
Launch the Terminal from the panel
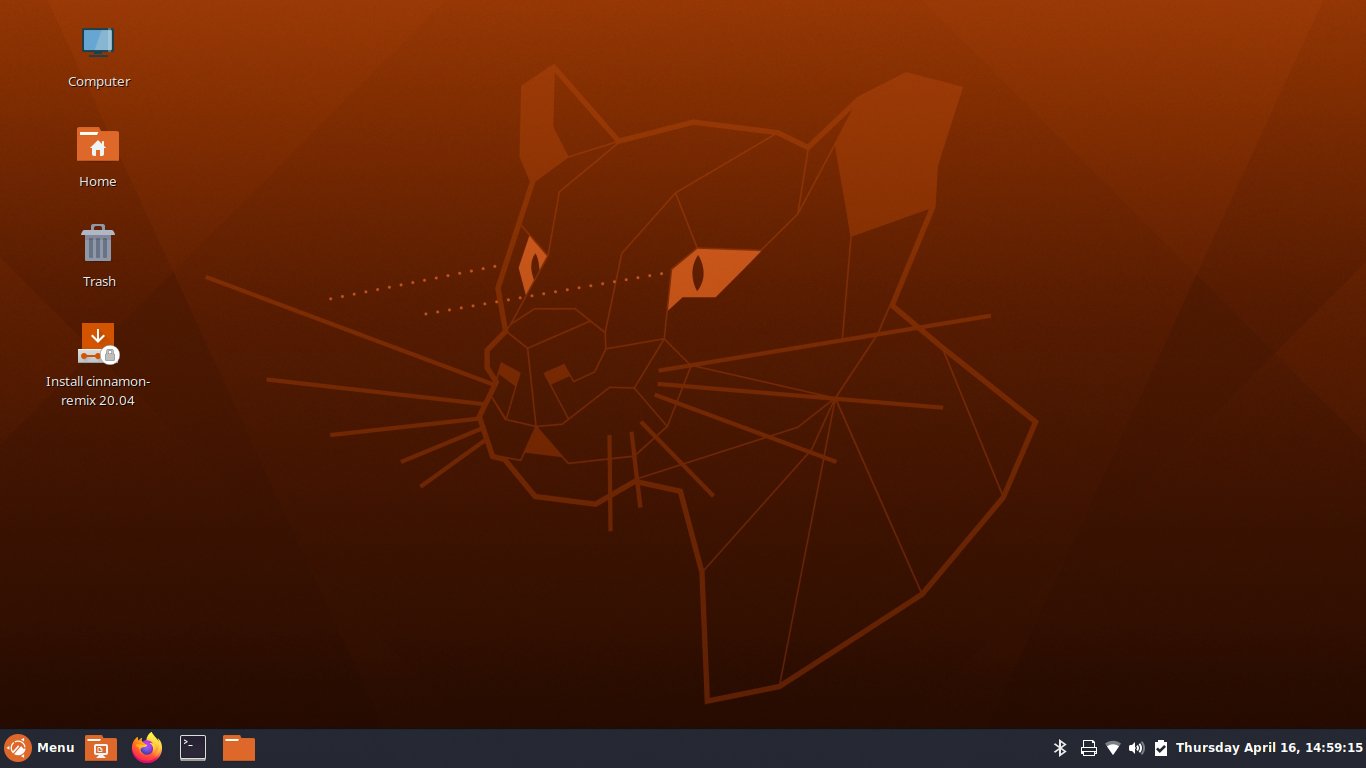(193, 748)
